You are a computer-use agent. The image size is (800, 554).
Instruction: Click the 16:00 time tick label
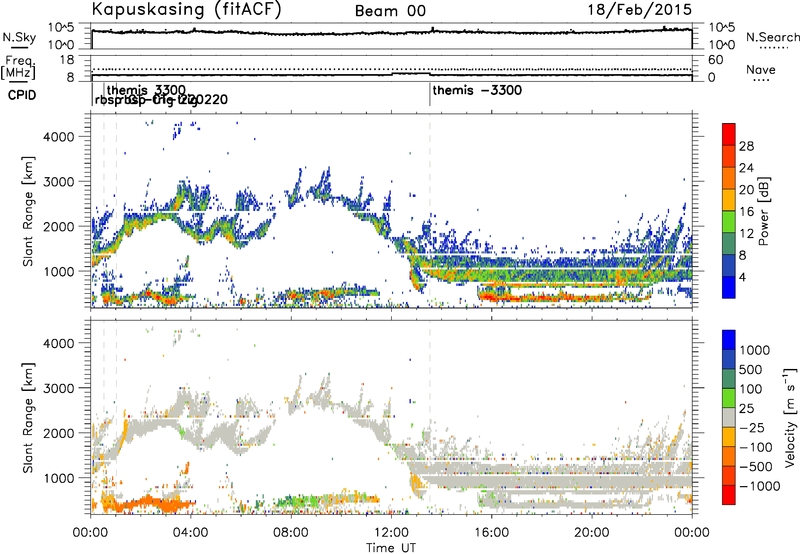pos(491,533)
